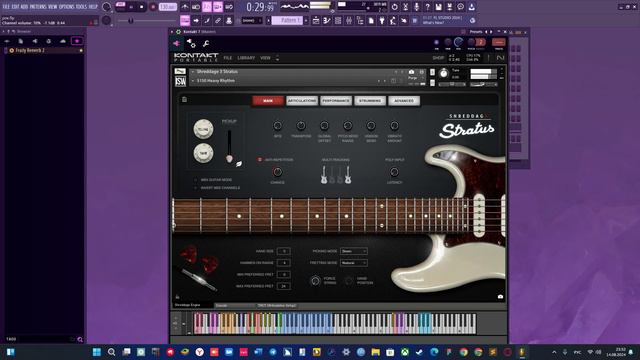Select the first multi-tracking guitar icon
The width and height of the screenshot is (640, 360).
(x=324, y=175)
